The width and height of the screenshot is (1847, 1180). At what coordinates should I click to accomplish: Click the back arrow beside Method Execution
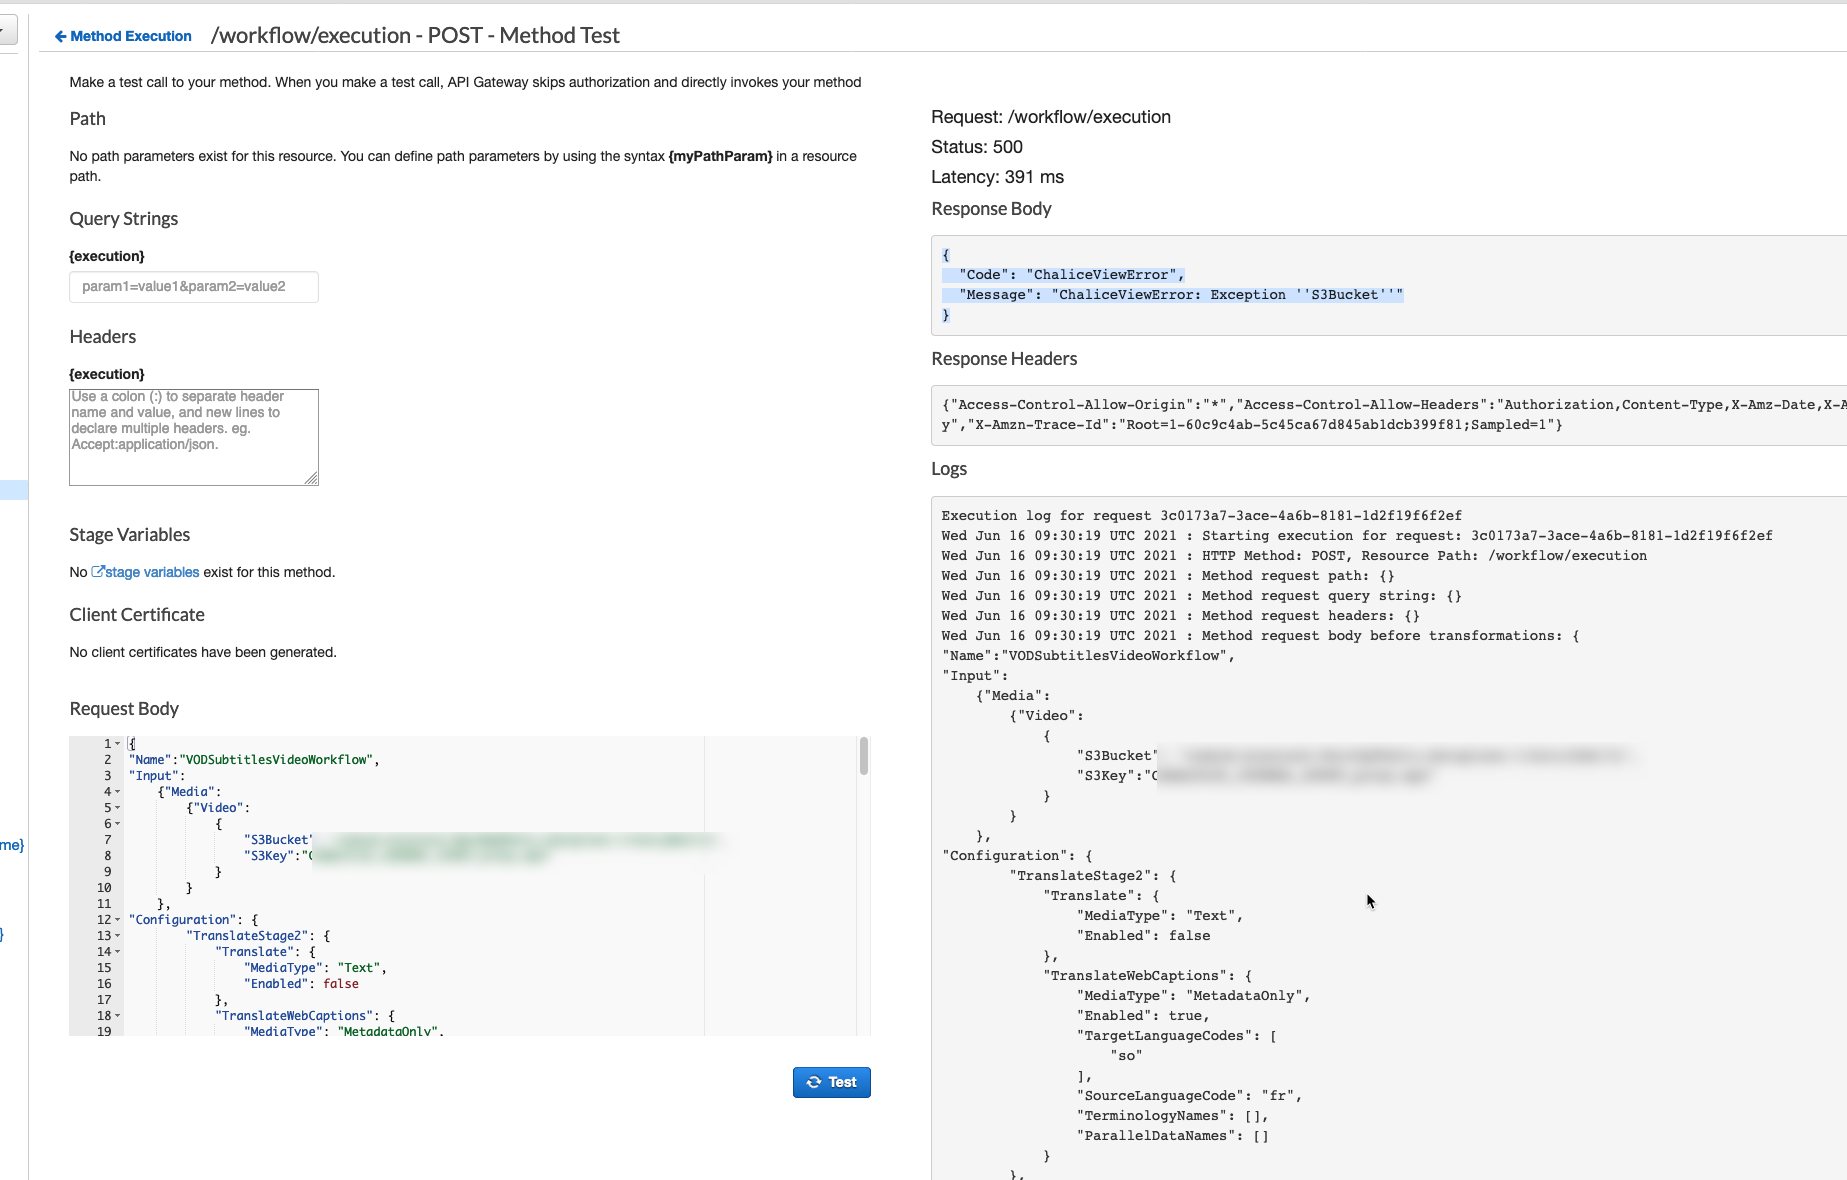coord(60,36)
